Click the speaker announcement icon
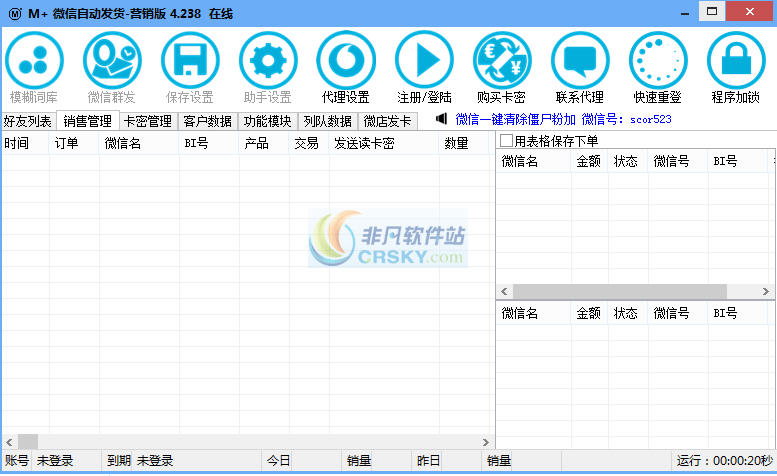The width and height of the screenshot is (777, 476). 441,119
